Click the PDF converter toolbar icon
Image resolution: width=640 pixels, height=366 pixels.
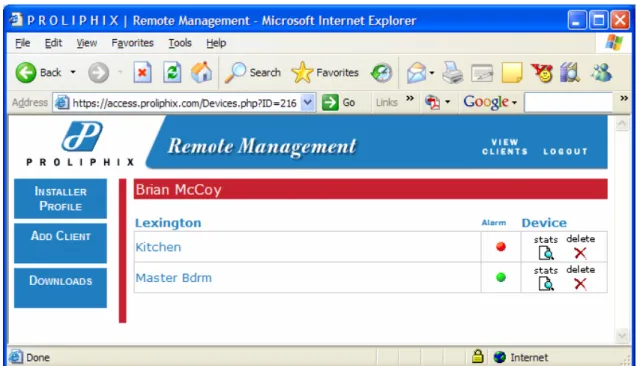coord(433,102)
